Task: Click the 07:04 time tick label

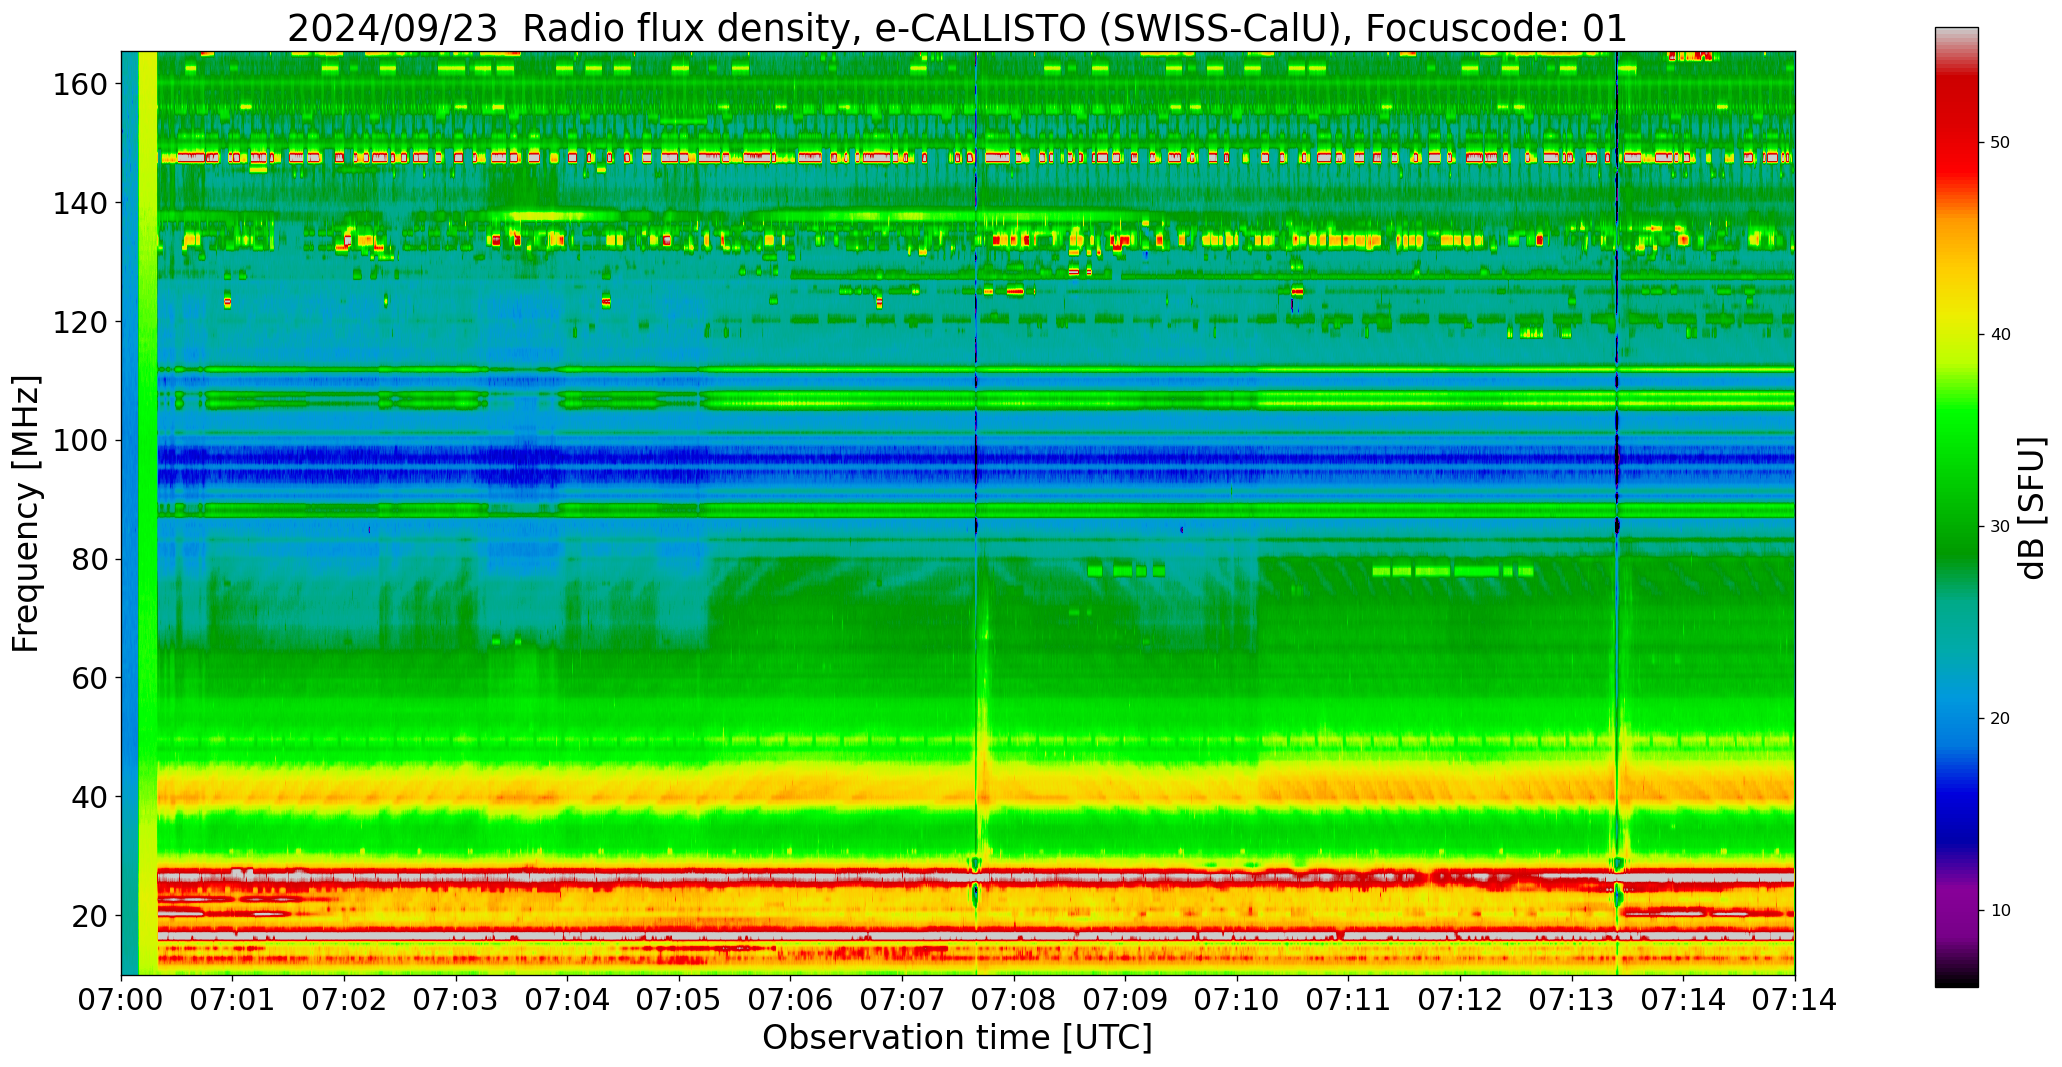Action: coord(568,999)
